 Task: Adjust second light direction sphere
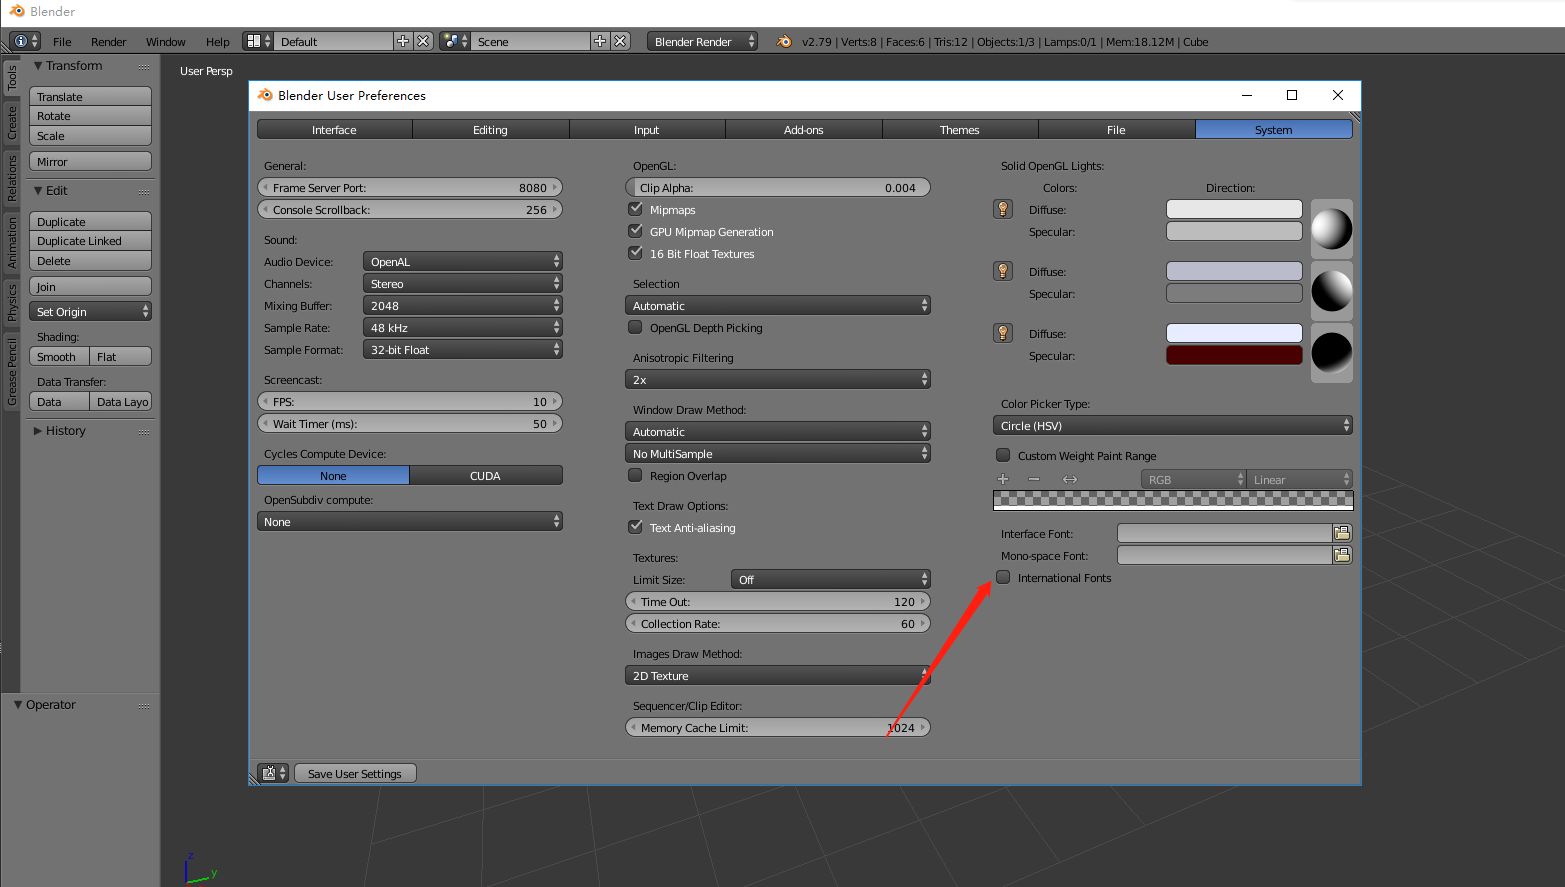pyautogui.click(x=1331, y=291)
